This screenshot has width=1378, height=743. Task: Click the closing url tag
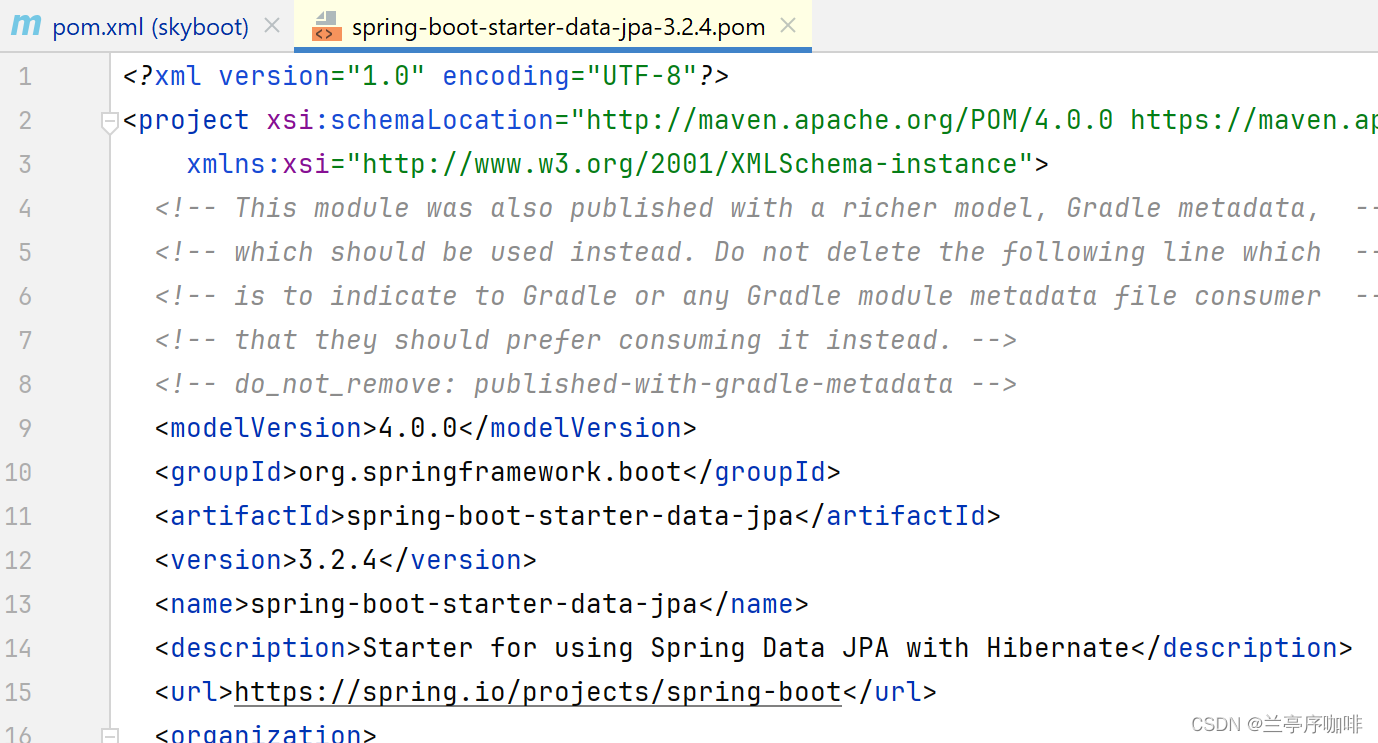click(x=890, y=692)
